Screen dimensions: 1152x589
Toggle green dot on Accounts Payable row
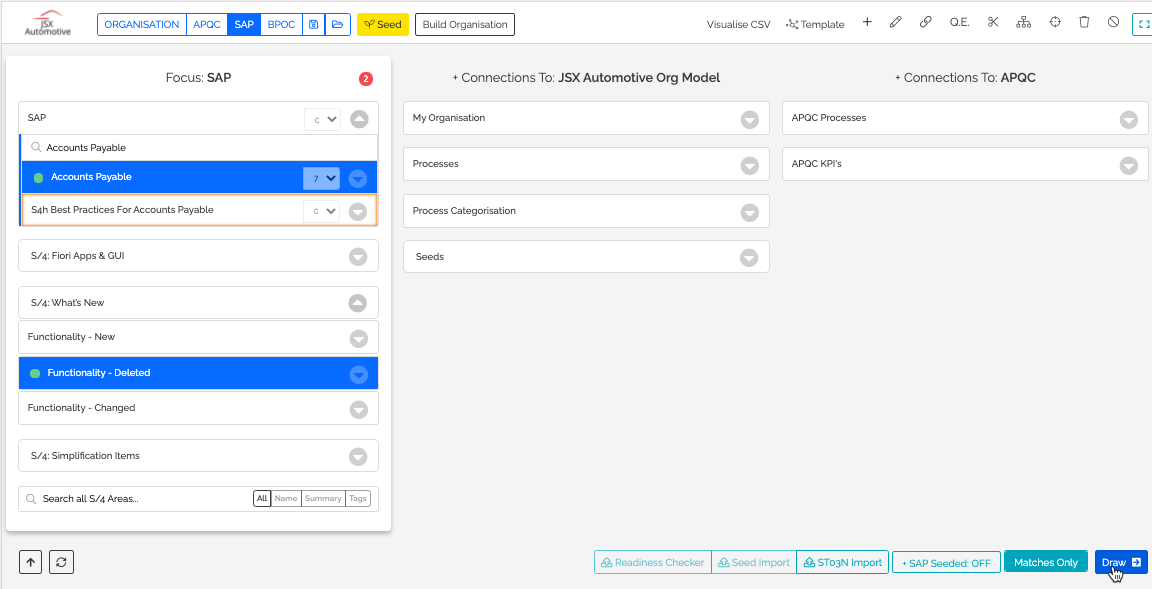pyautogui.click(x=38, y=178)
